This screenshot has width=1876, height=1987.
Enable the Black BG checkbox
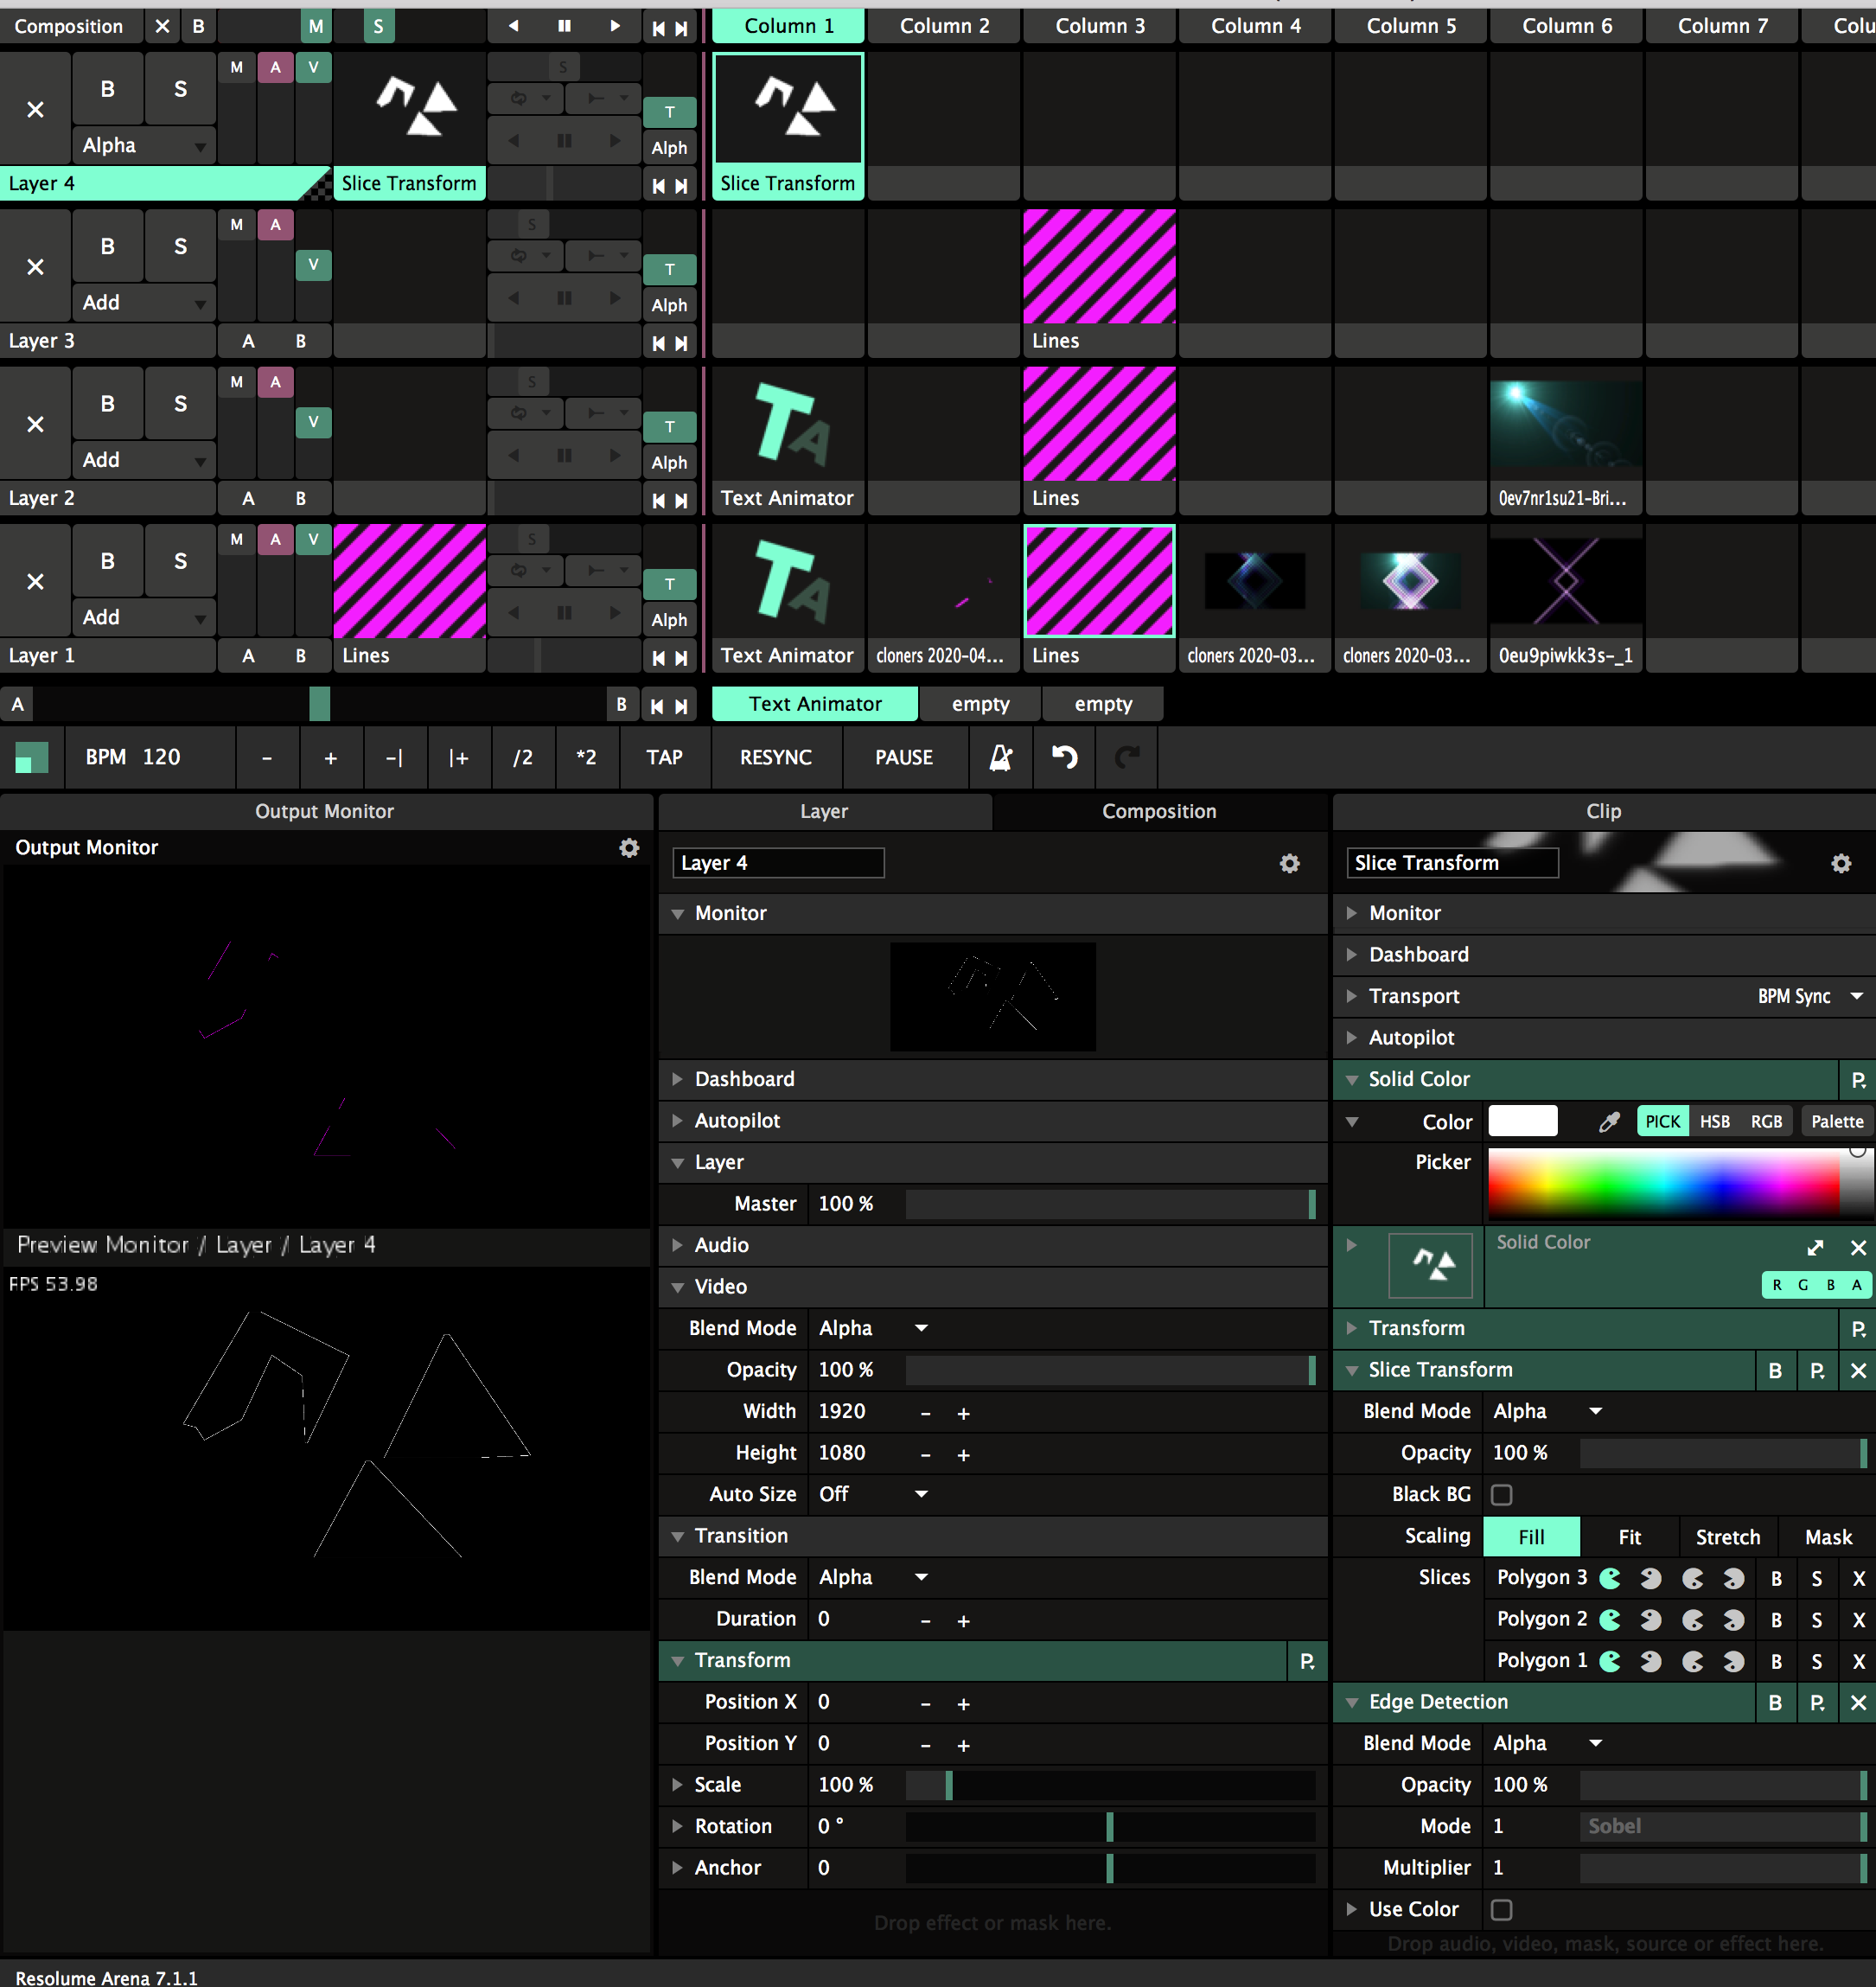pos(1501,1495)
